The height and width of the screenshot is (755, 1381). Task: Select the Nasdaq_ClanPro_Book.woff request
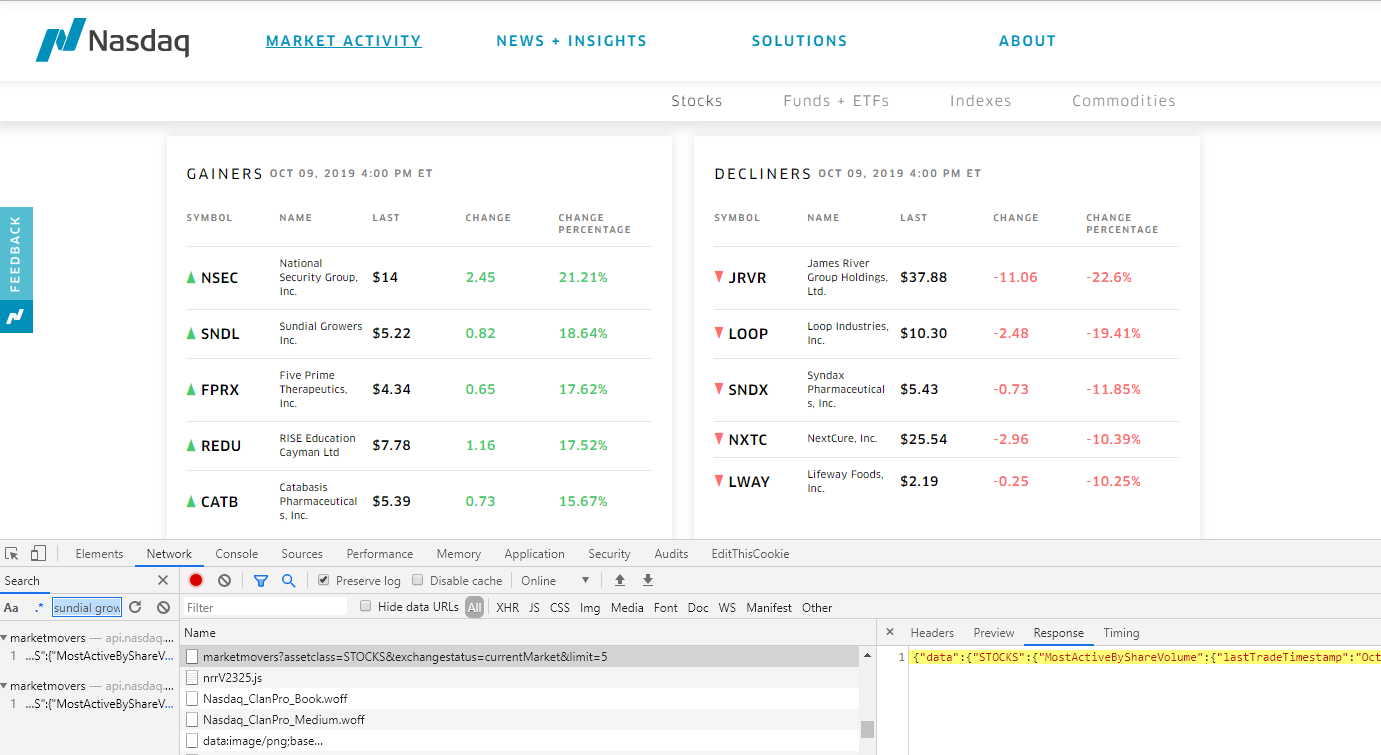[x=520, y=698]
